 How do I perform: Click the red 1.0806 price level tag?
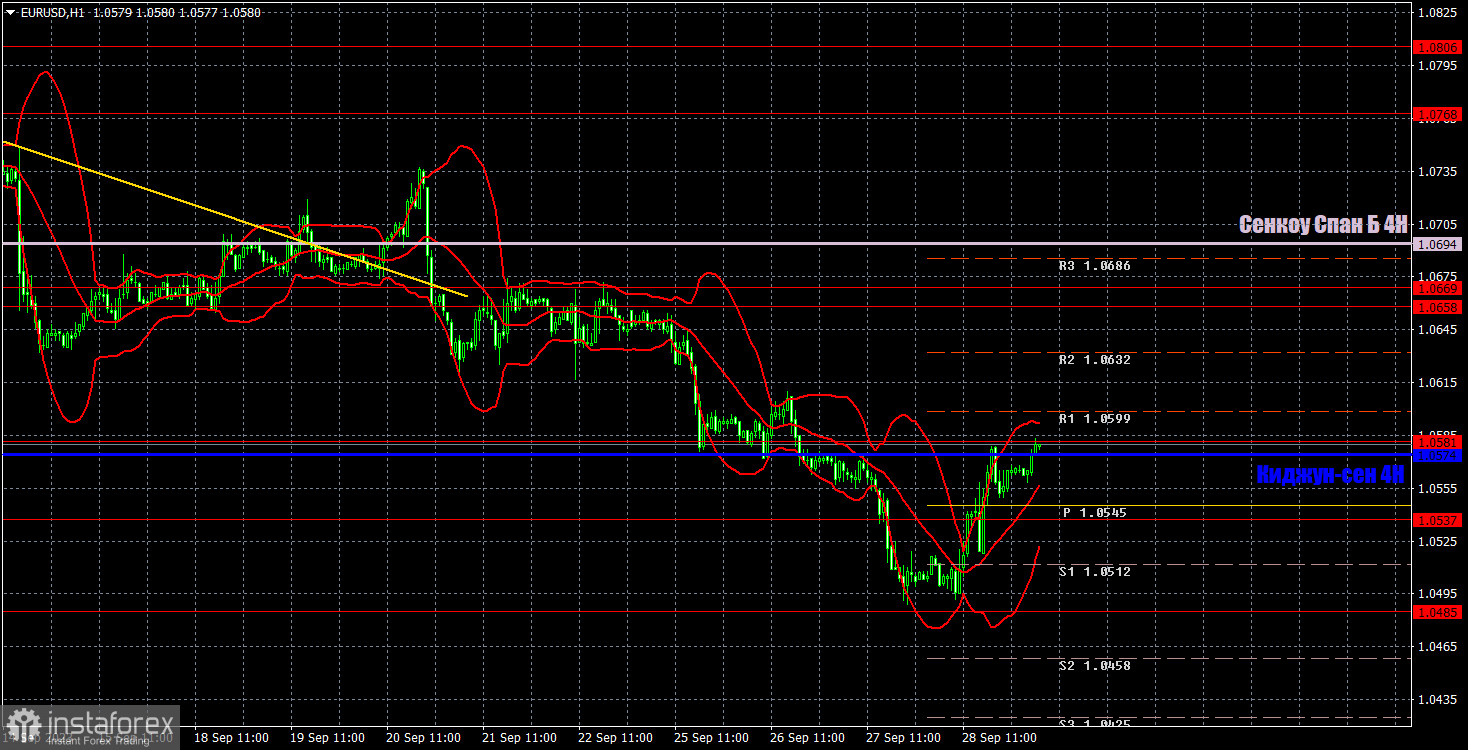(x=1439, y=47)
